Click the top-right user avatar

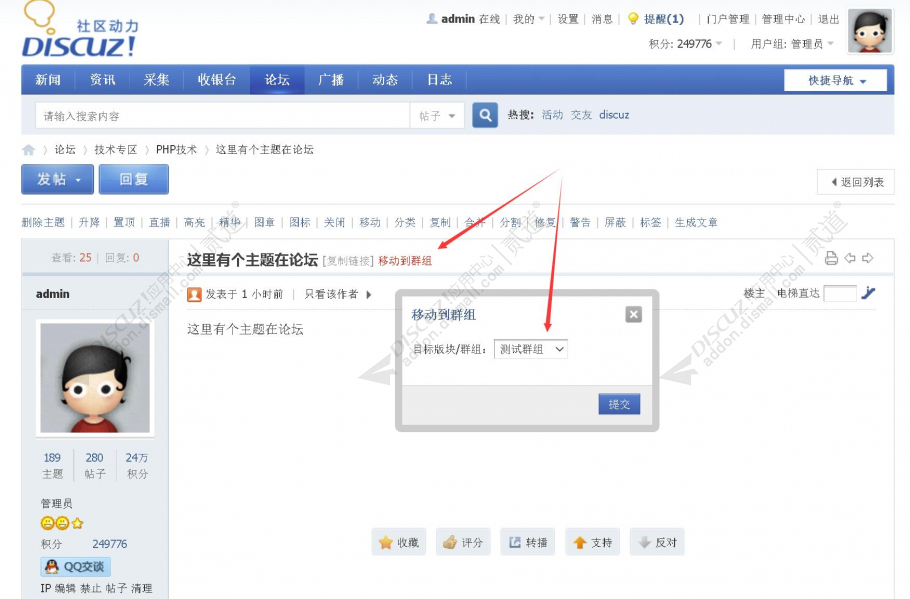point(869,31)
